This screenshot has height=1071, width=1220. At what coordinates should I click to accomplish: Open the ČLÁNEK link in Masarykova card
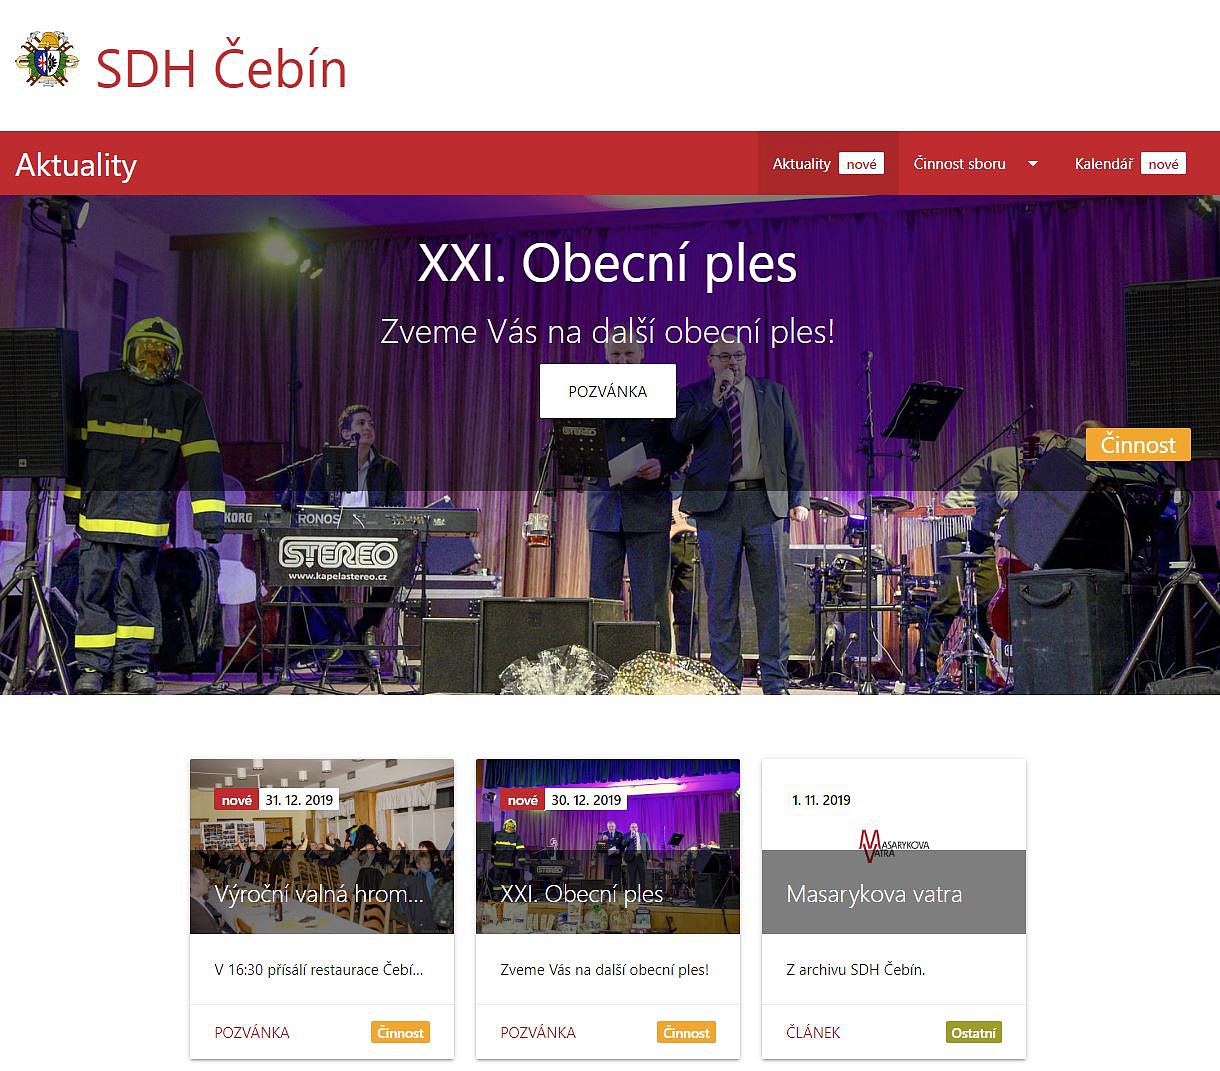pos(813,1032)
